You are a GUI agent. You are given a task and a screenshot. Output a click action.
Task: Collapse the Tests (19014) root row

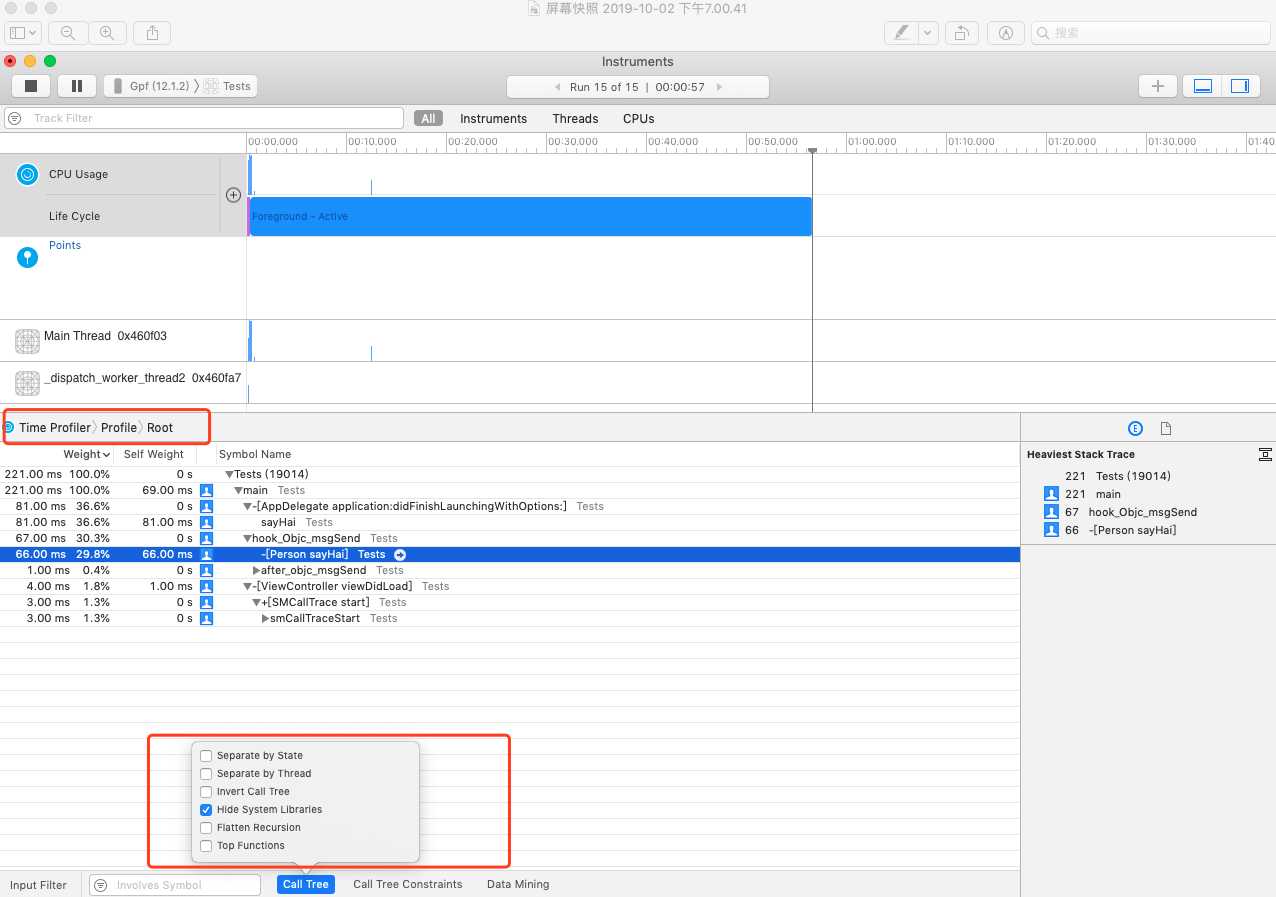[x=229, y=474]
